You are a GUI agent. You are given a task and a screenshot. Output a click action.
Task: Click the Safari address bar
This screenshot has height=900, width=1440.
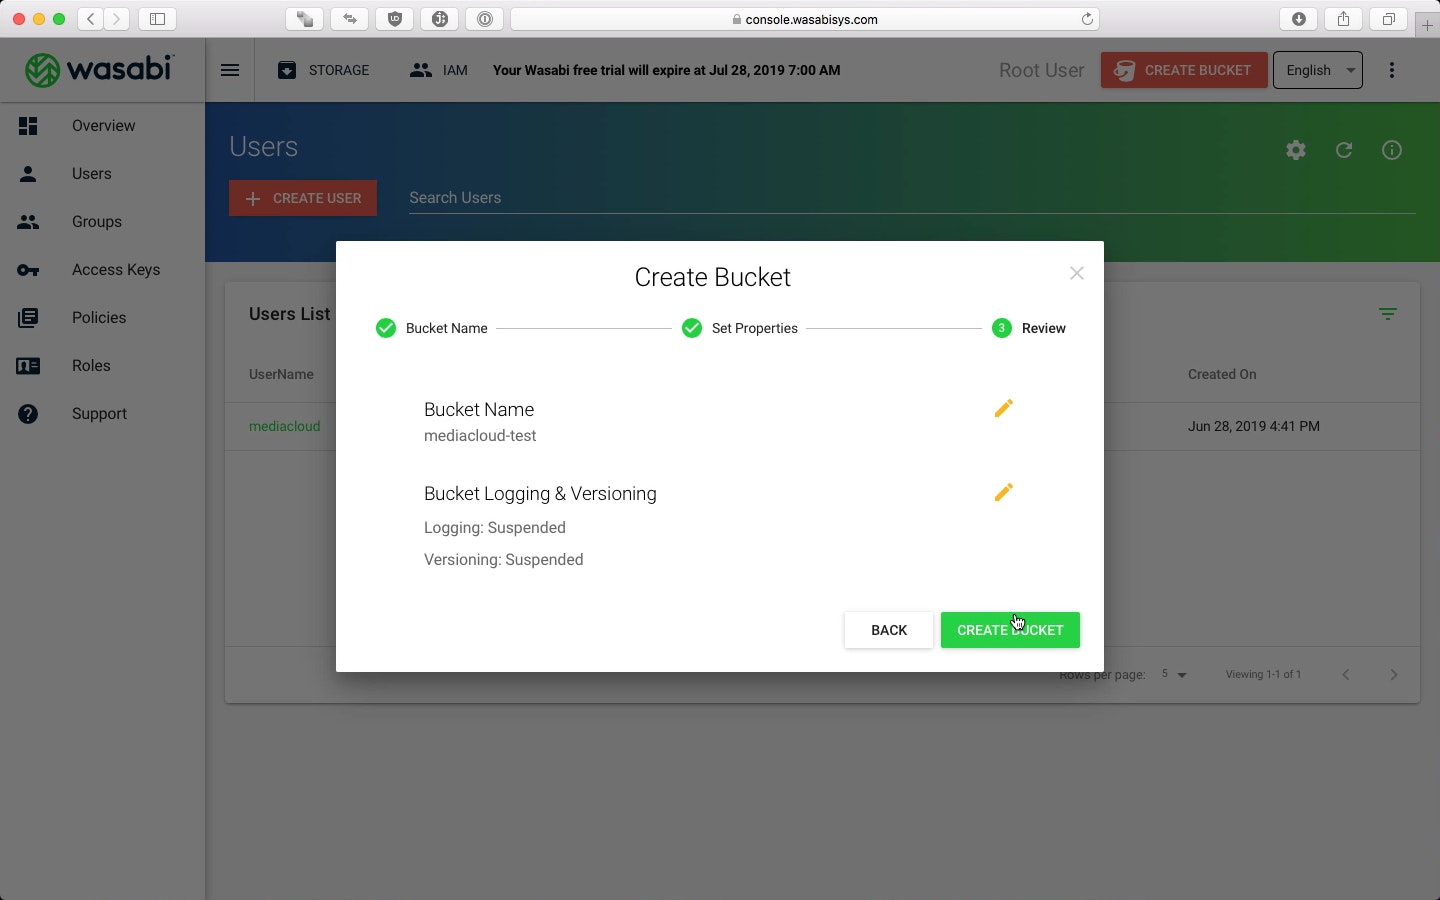[805, 19]
